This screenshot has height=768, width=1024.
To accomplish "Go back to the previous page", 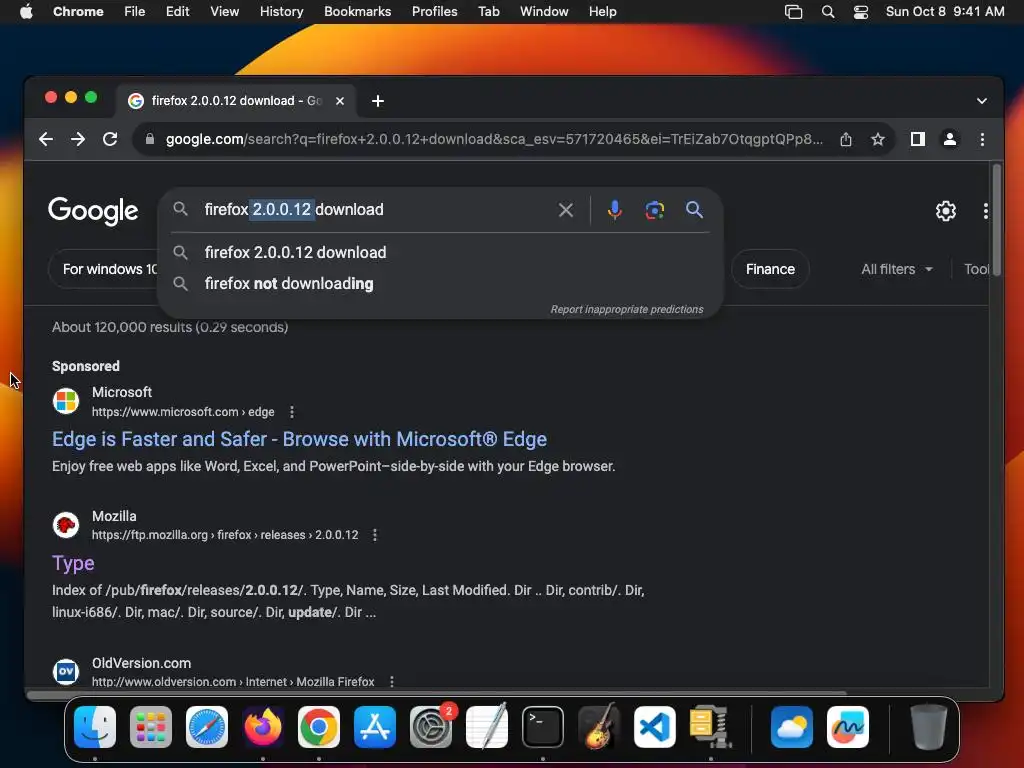I will tap(46, 139).
